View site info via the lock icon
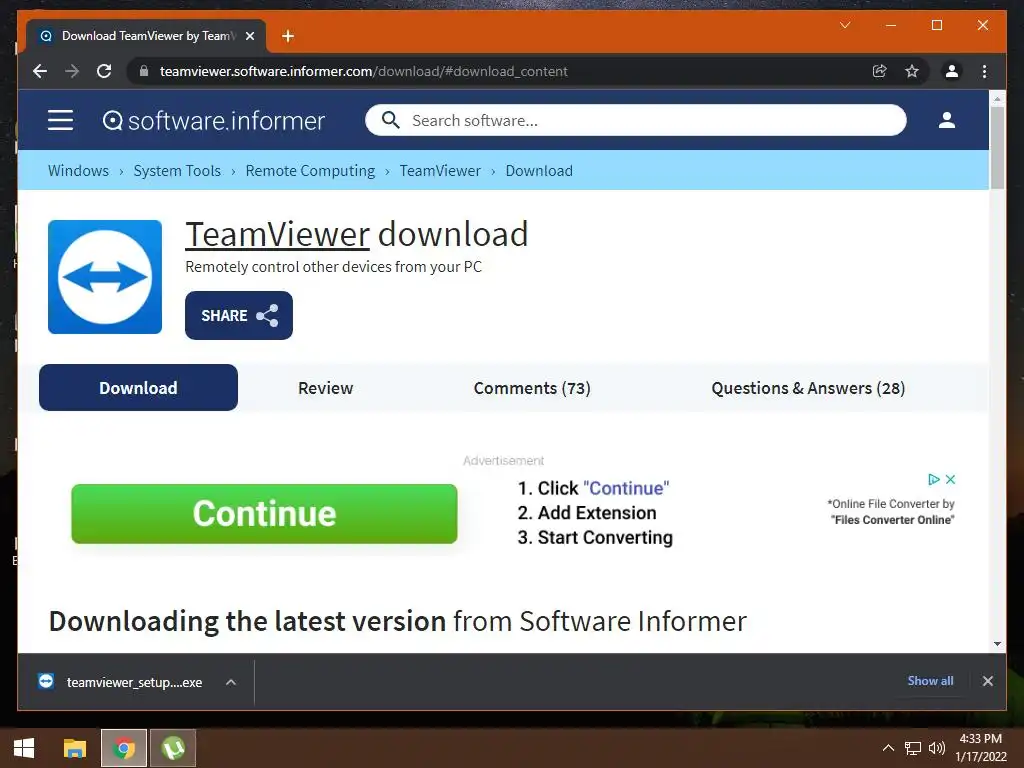This screenshot has width=1024, height=768. coord(144,71)
